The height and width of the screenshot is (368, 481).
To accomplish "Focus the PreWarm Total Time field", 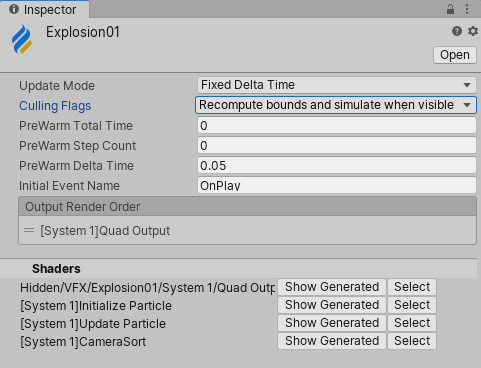I will (x=337, y=126).
